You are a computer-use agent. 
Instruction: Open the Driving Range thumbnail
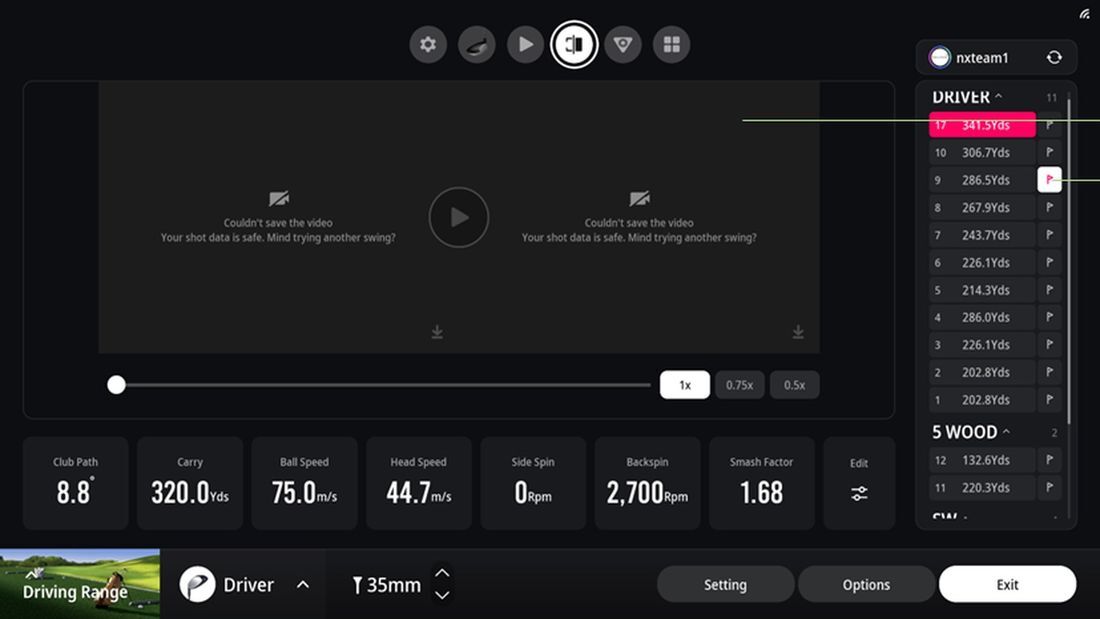point(80,584)
